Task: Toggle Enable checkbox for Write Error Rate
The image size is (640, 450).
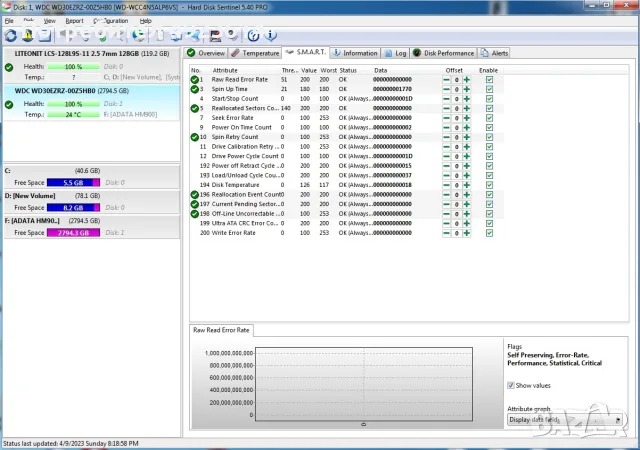Action: coord(489,233)
